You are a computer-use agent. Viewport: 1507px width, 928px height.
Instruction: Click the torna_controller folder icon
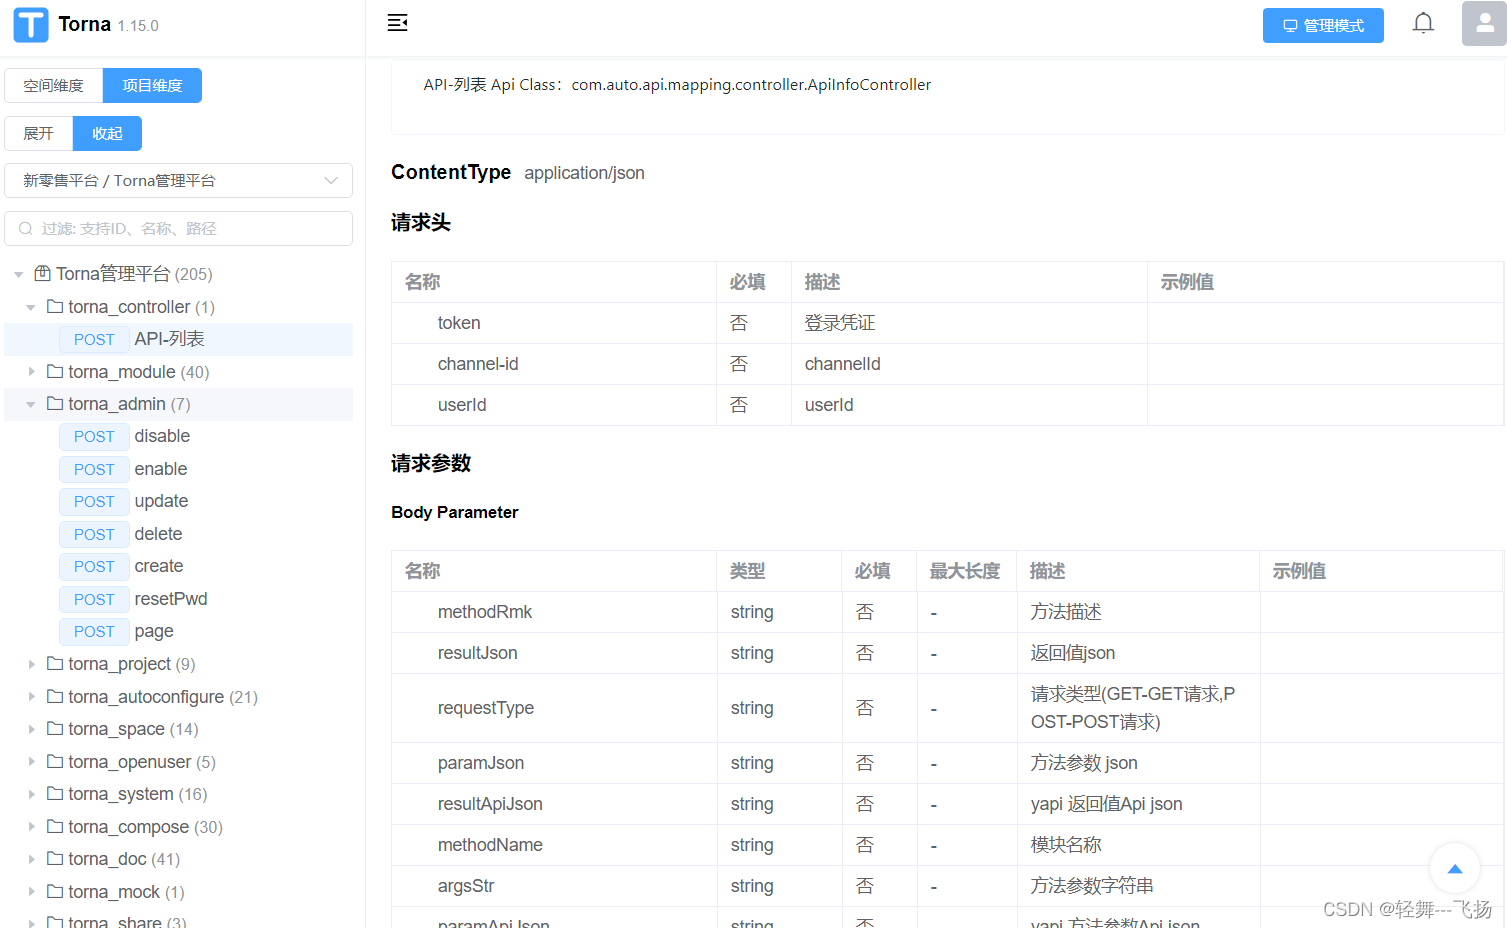(x=55, y=306)
